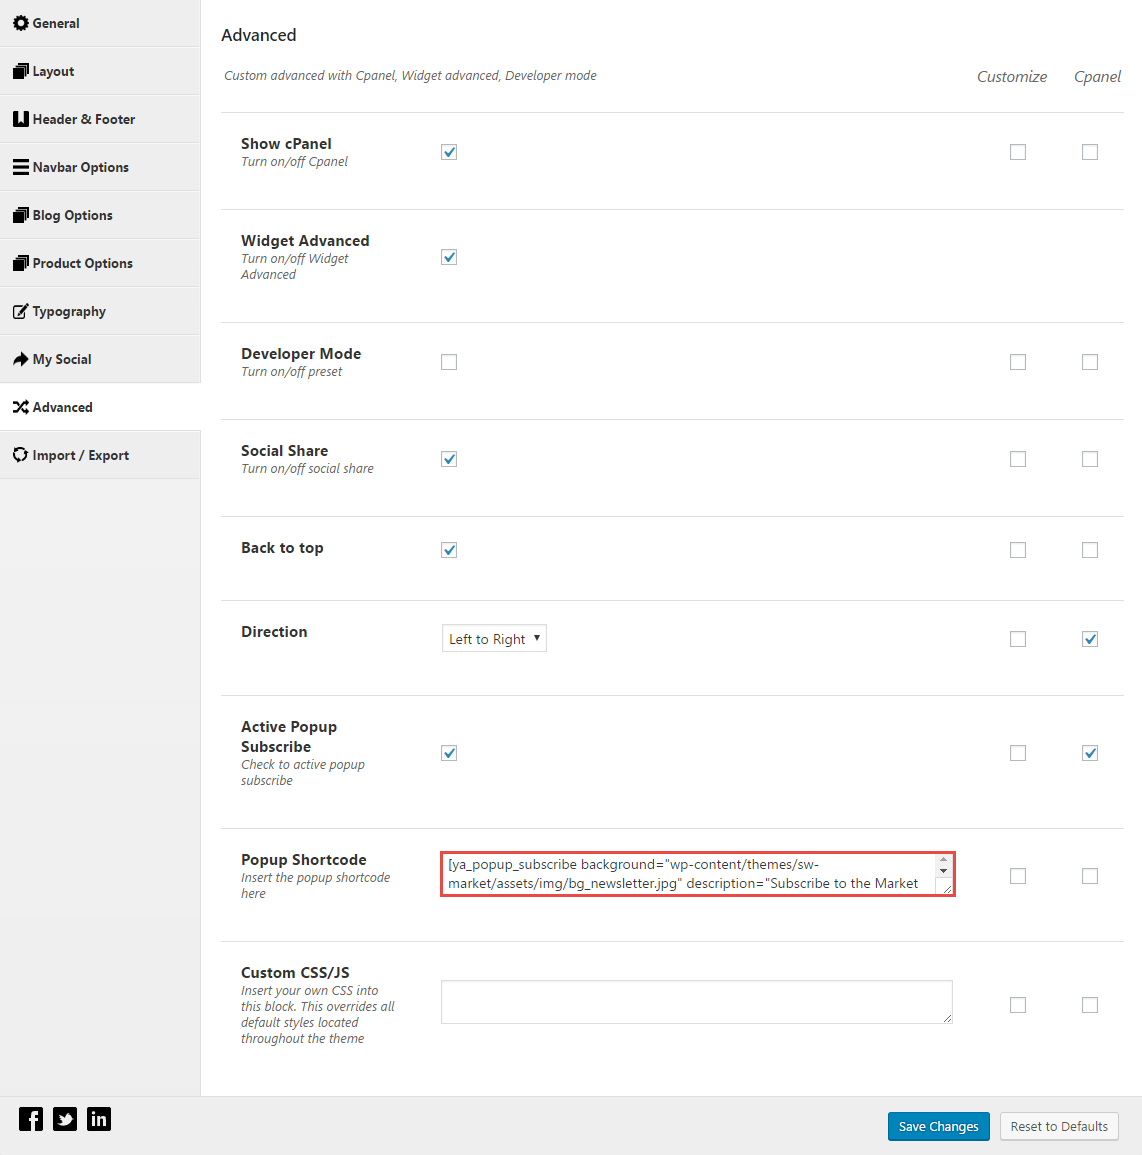Screen dimensions: 1142x1155
Task: Check Back to top Cpanel column checkbox
Action: pyautogui.click(x=1090, y=550)
